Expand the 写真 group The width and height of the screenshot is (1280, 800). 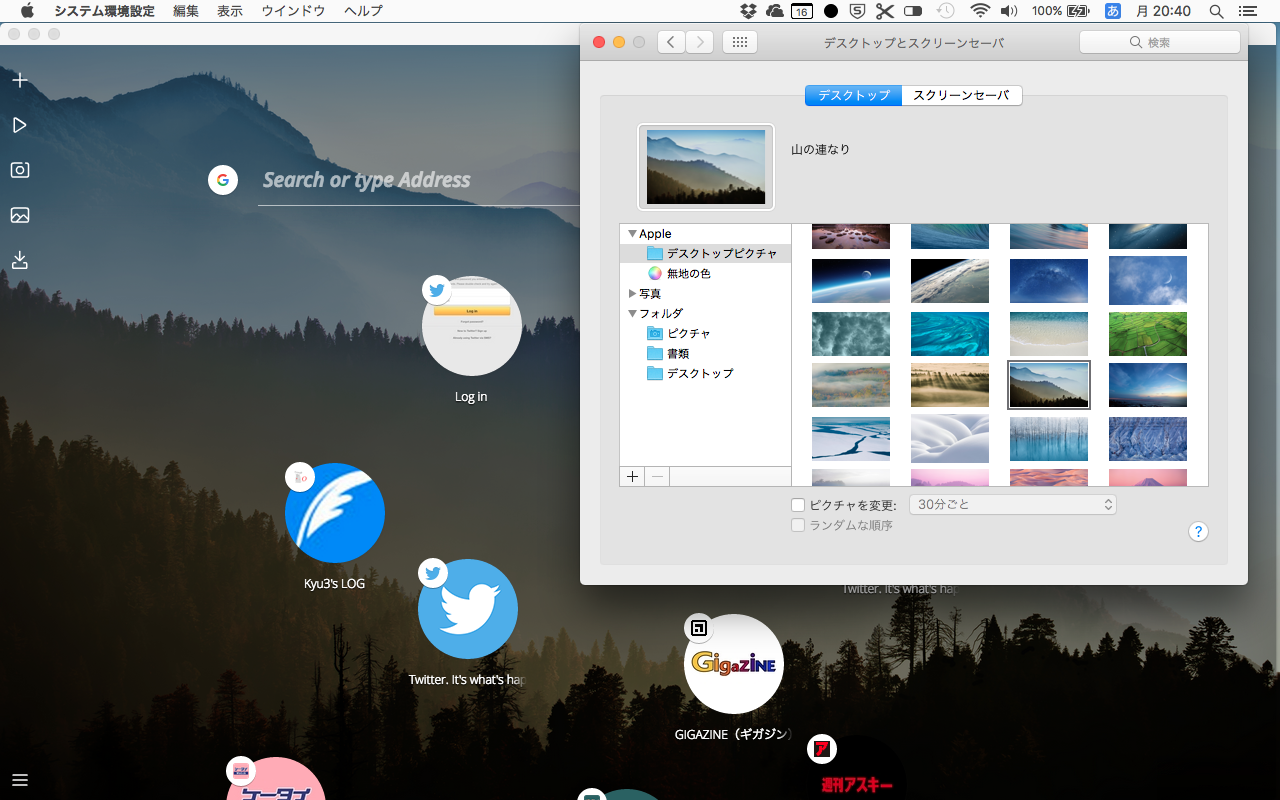point(632,294)
